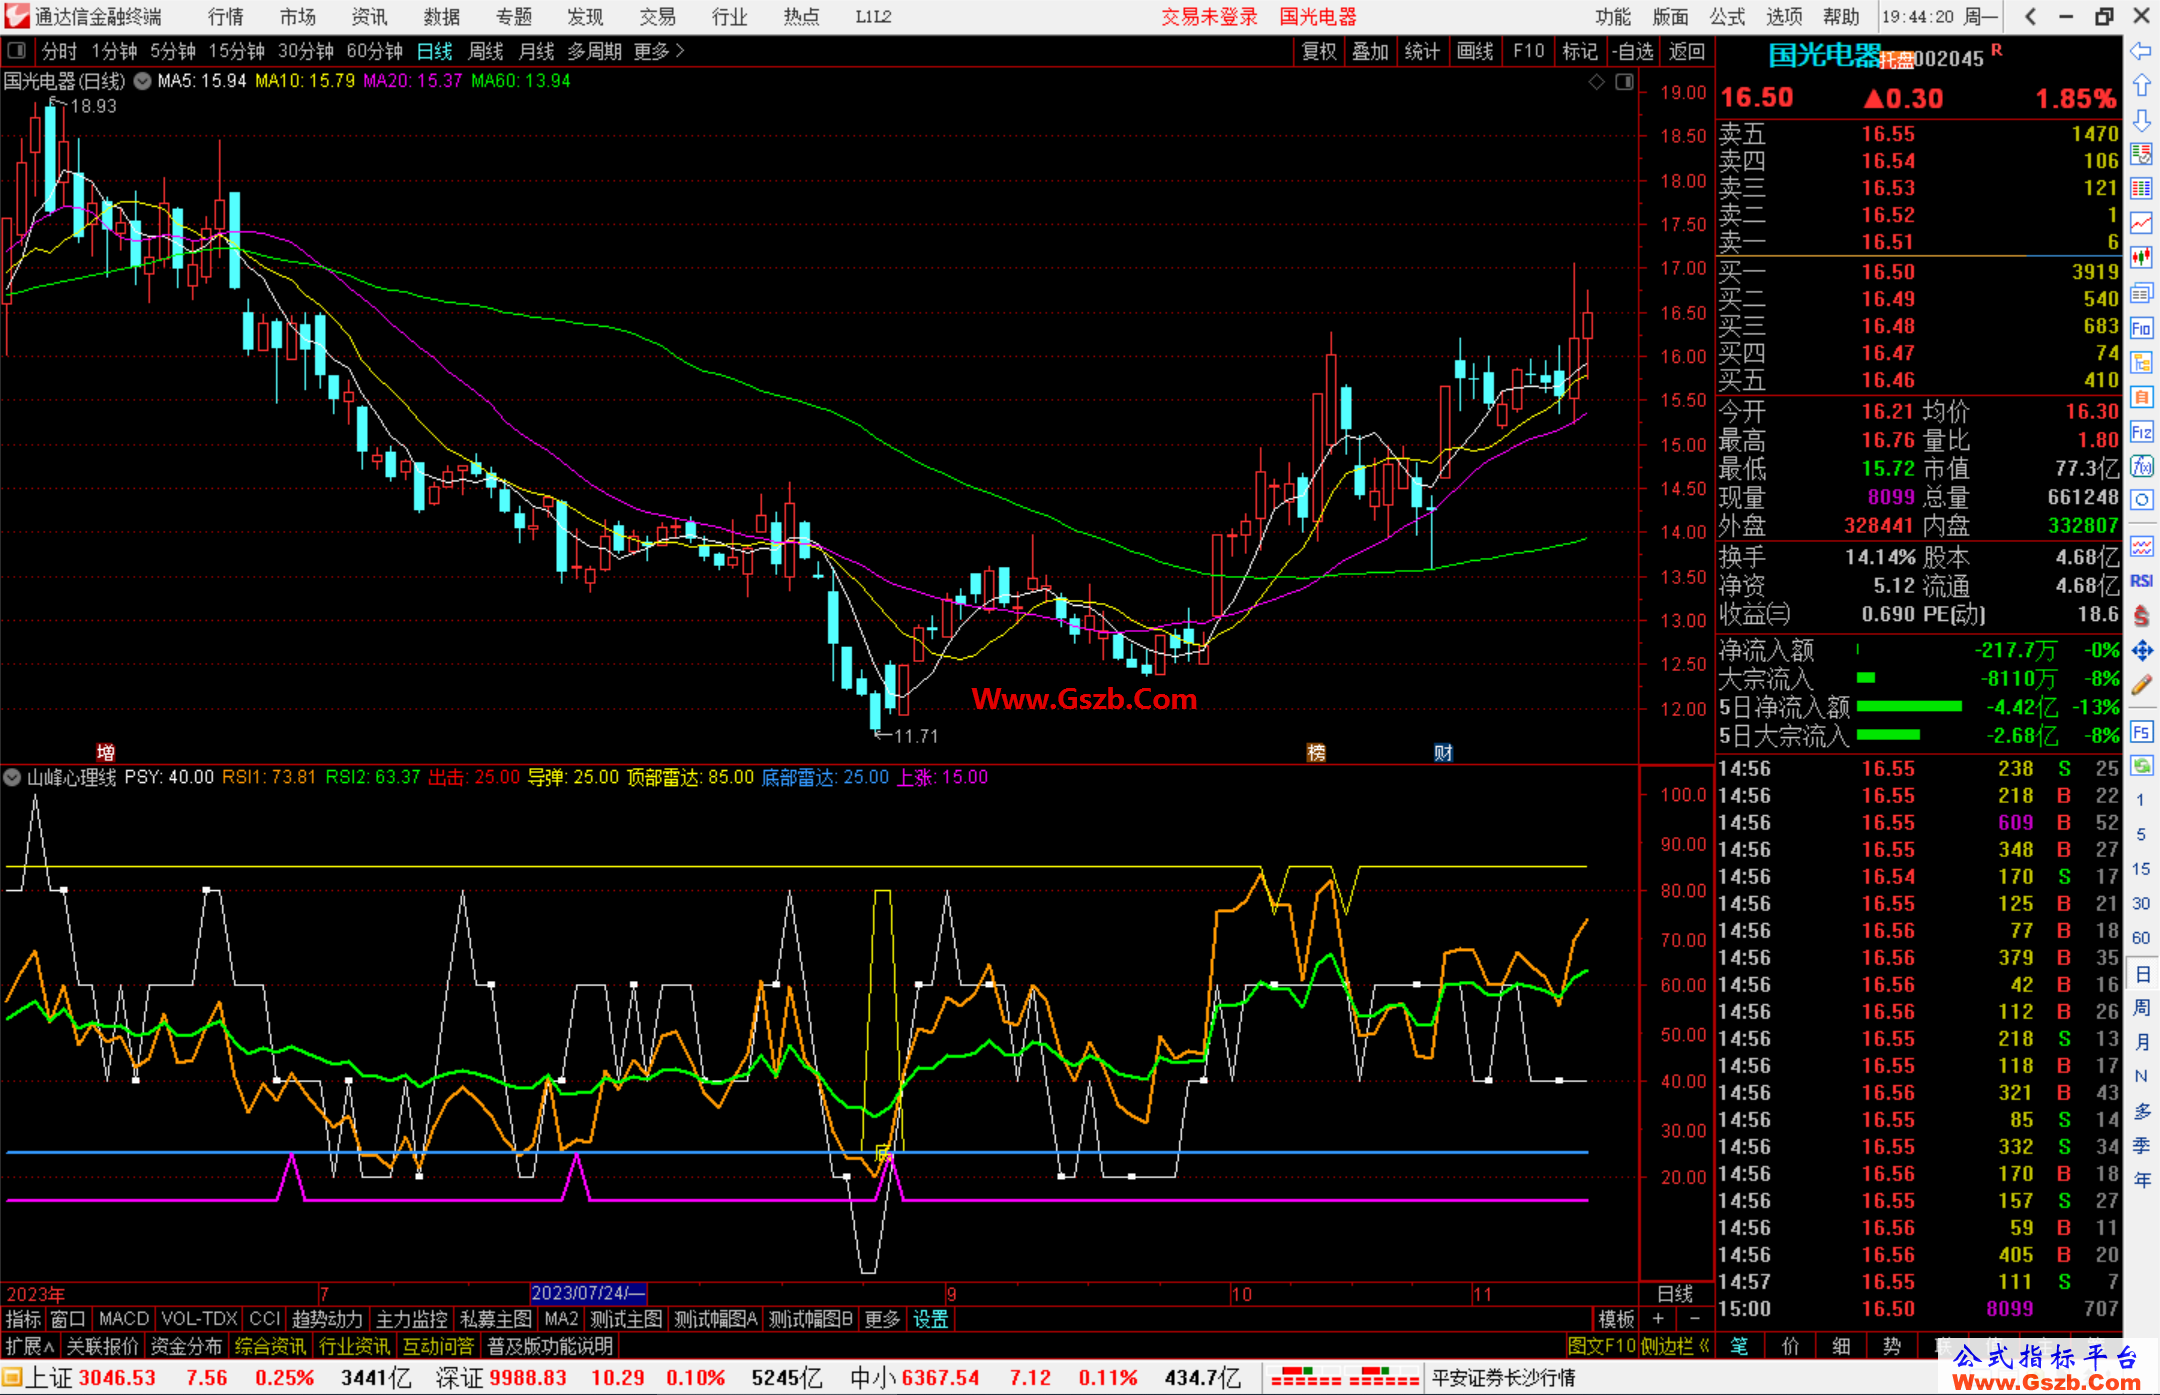This screenshot has width=2160, height=1395.
Task: Click the up arrow icon in right sidebar
Action: click(x=2141, y=86)
